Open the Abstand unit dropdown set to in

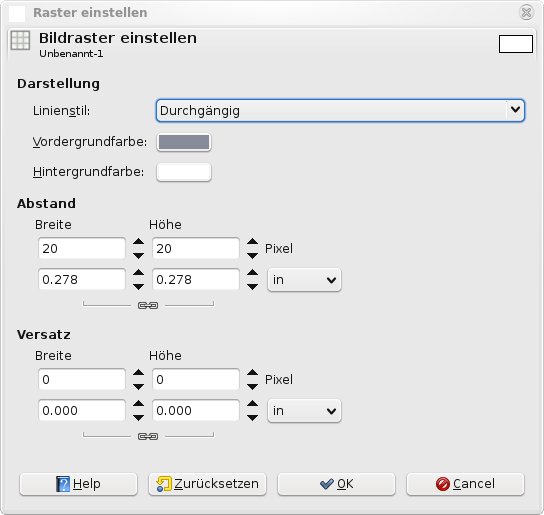pyautogui.click(x=304, y=280)
